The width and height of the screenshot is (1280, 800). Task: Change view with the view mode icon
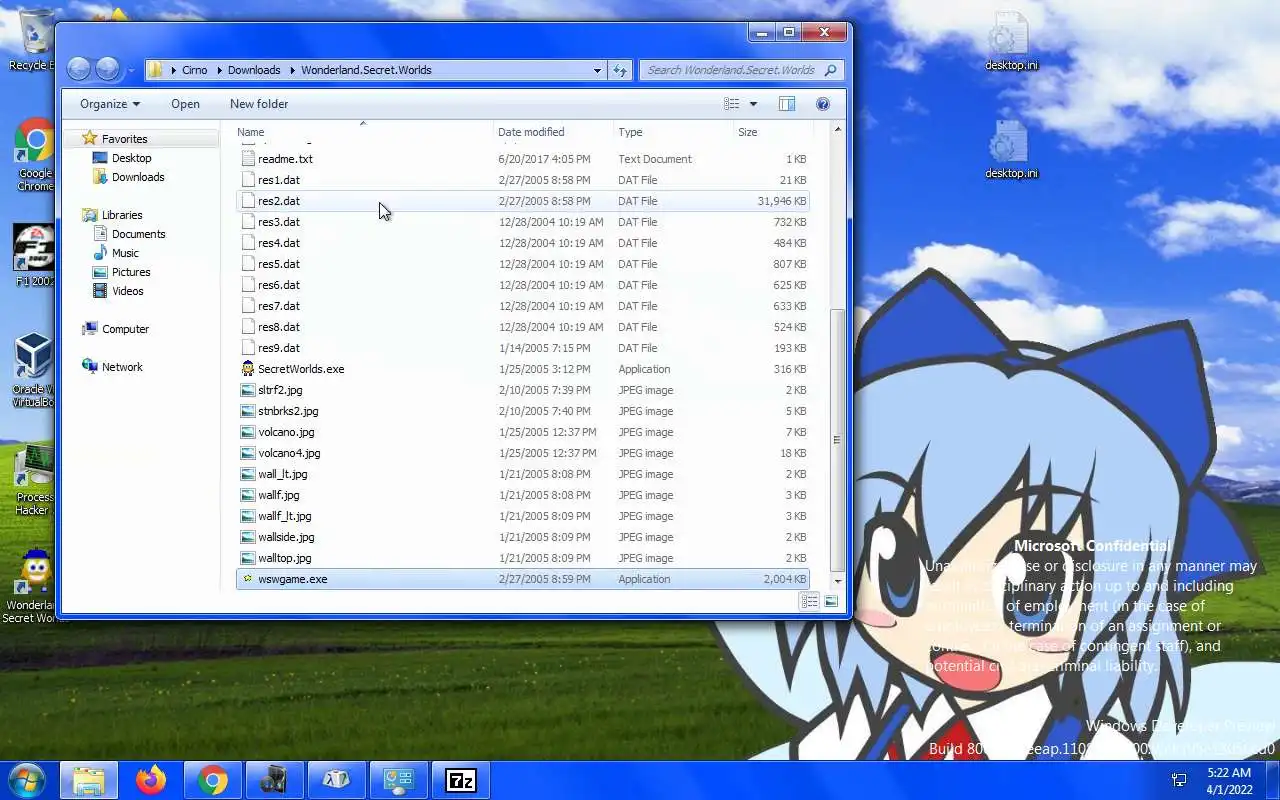point(732,104)
